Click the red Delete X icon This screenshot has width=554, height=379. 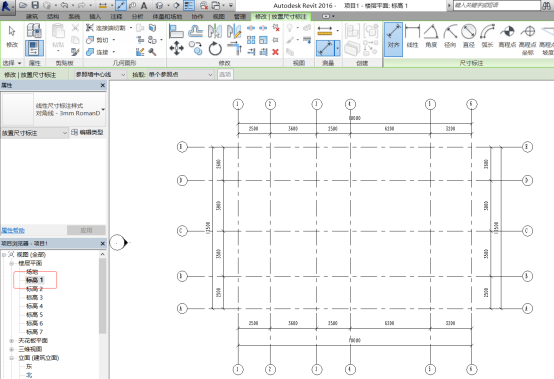(x=276, y=52)
